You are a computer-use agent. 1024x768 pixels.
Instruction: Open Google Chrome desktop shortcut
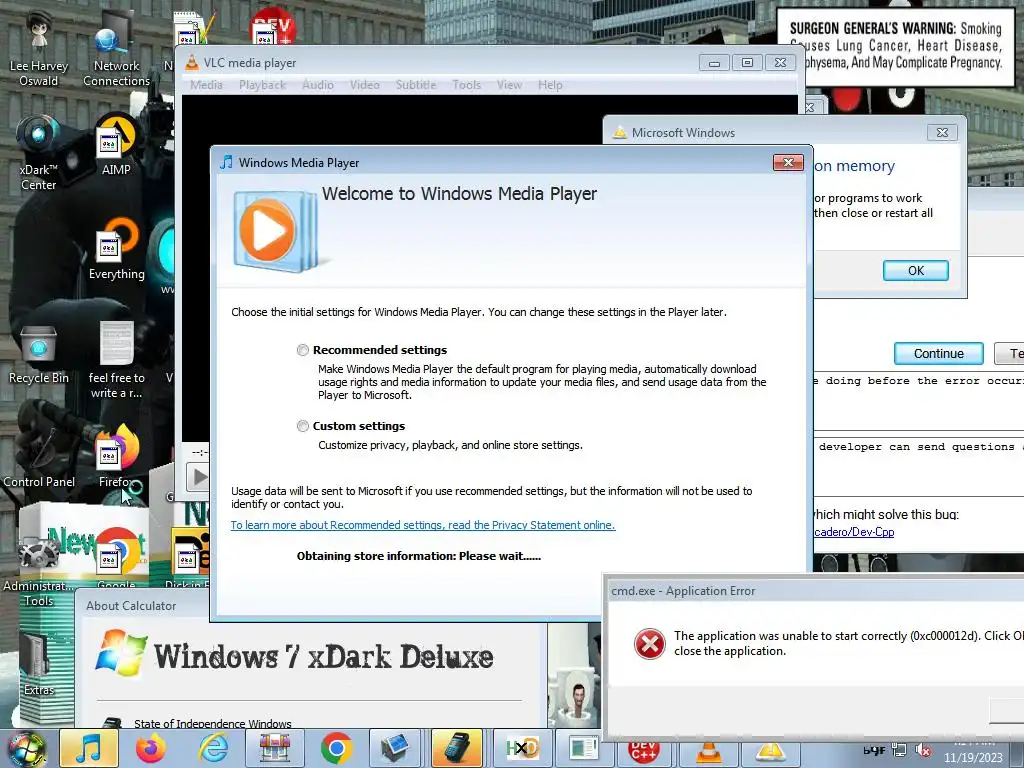point(116,558)
